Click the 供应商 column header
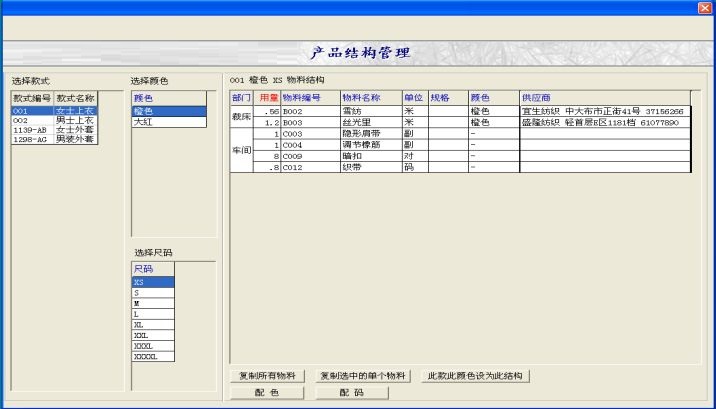Viewport: 716px width, 409px height. point(605,98)
